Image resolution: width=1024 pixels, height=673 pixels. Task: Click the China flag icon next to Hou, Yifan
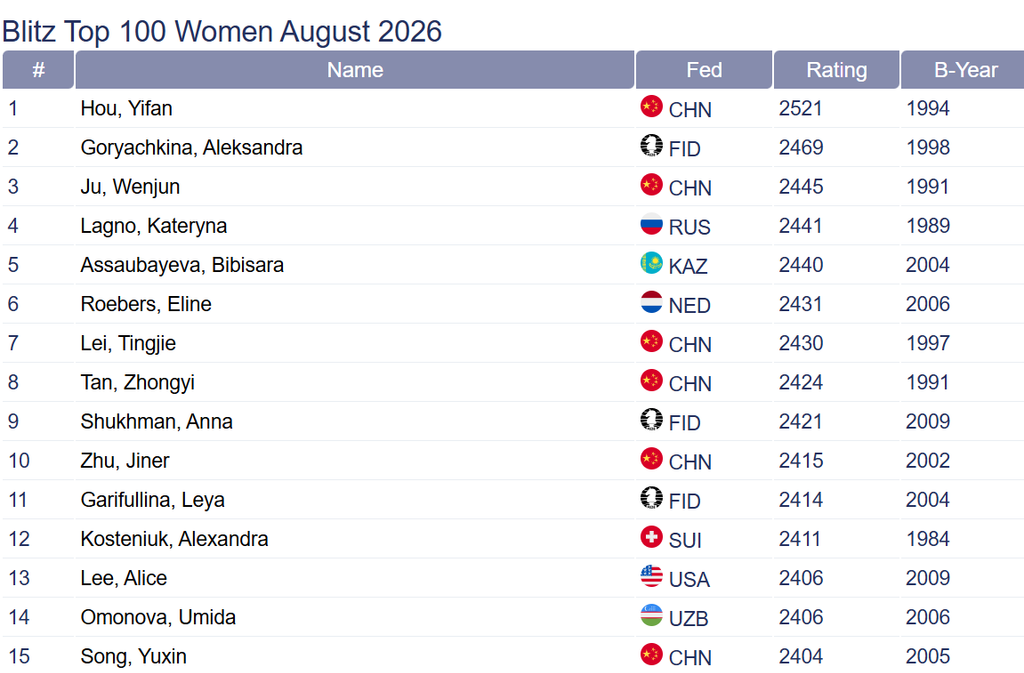point(651,106)
